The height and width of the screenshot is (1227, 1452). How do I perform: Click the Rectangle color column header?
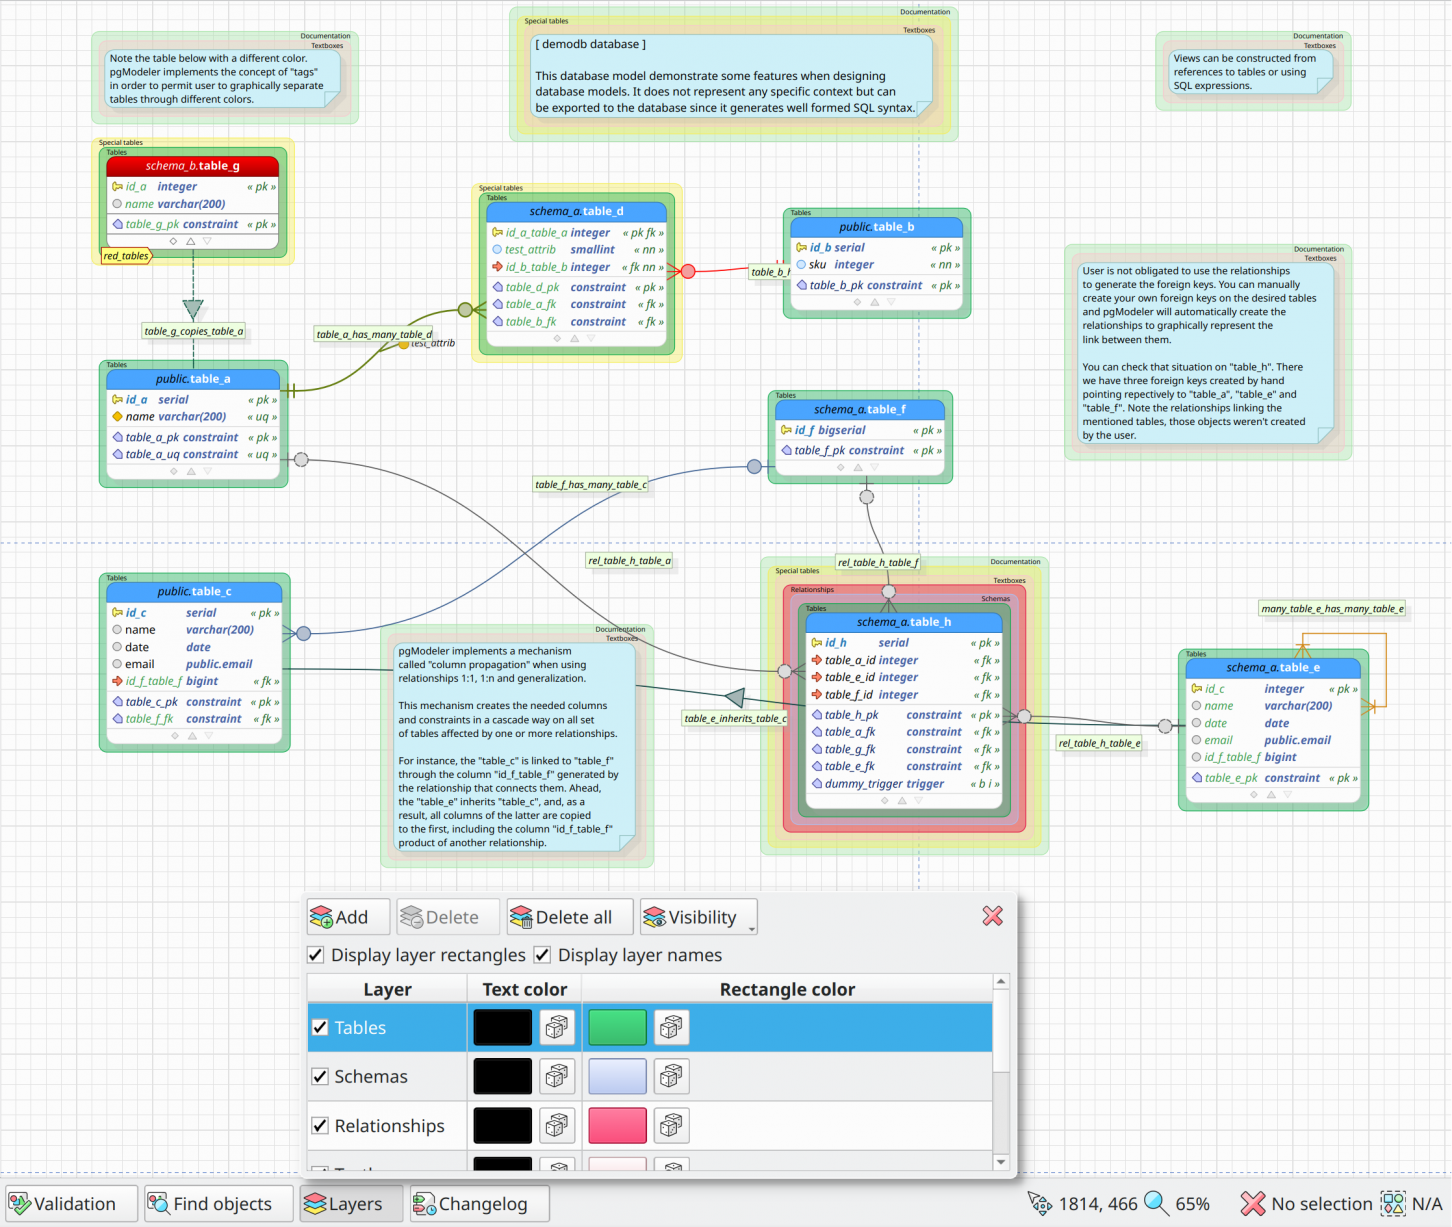tap(787, 989)
